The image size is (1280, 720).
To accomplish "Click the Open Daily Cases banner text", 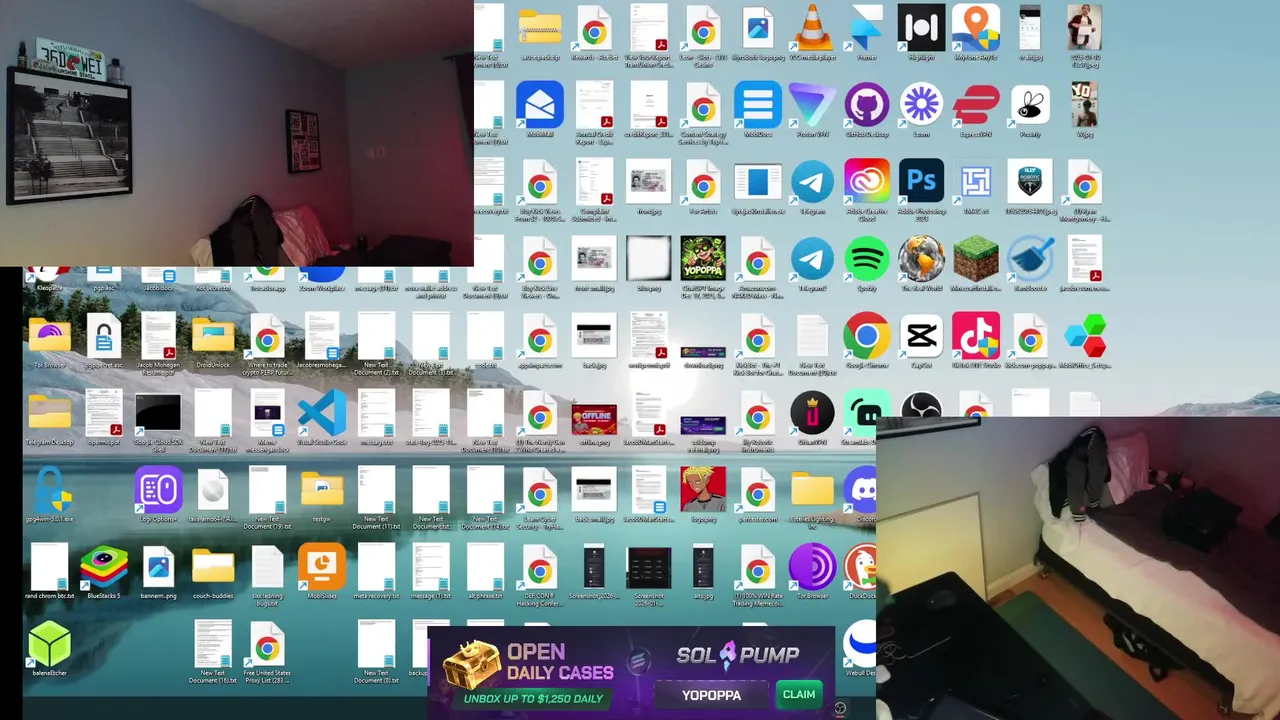I will pyautogui.click(x=558, y=662).
